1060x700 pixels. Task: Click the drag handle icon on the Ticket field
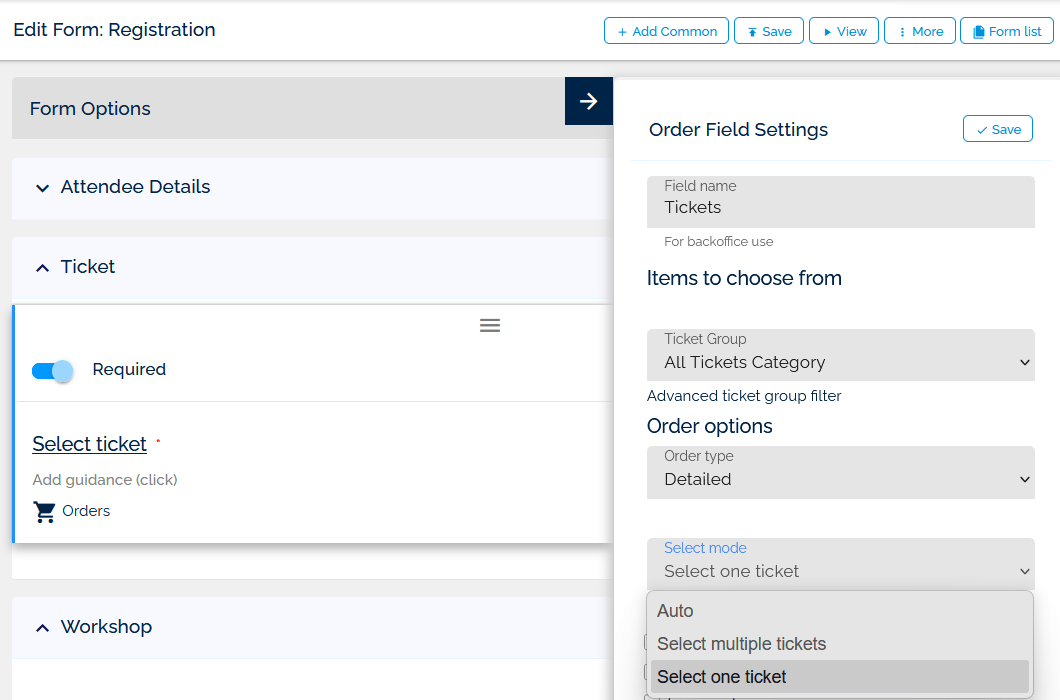click(489, 325)
